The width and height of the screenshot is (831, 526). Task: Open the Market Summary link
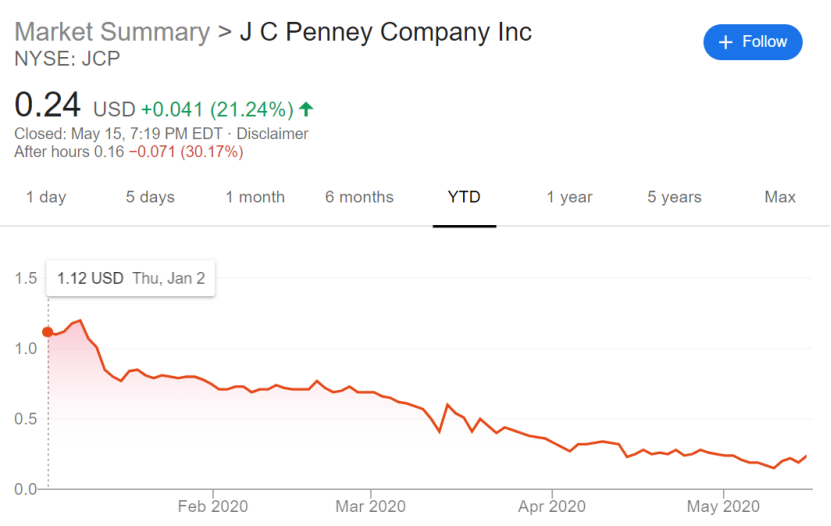tap(112, 32)
